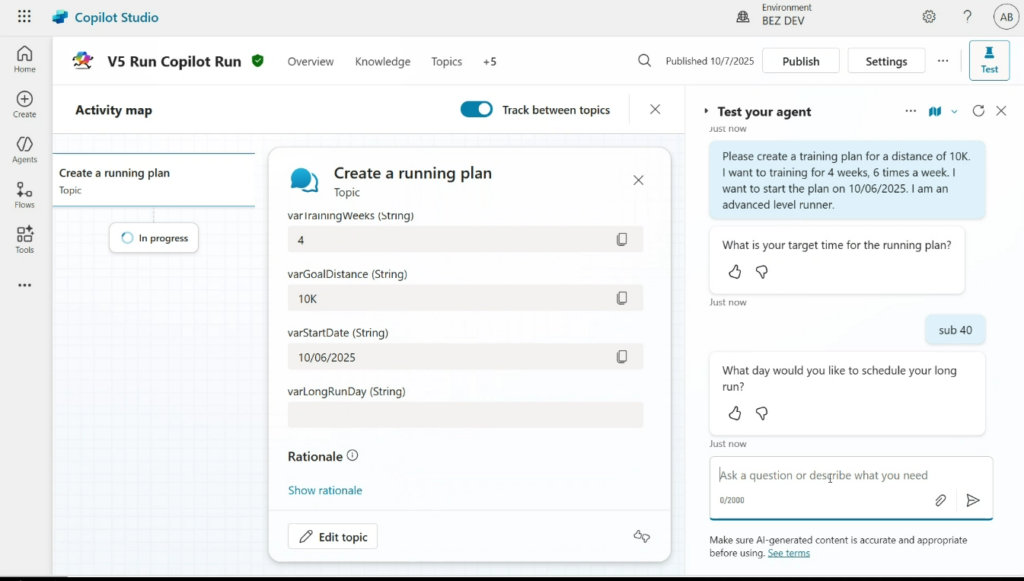Thumbs down the long run question
Viewport: 1024px width, 581px height.
[x=761, y=413]
